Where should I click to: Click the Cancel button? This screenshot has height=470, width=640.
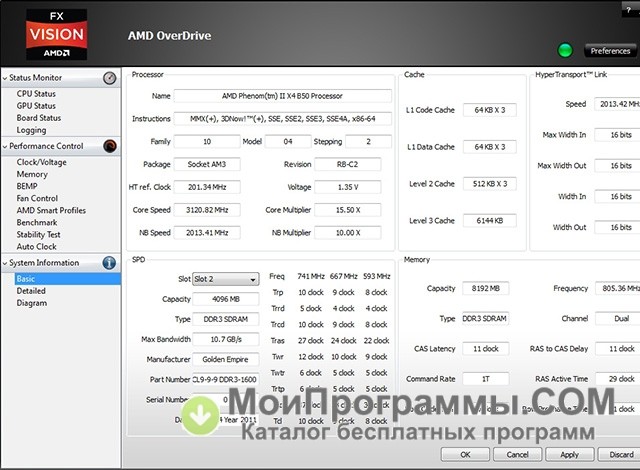click(517, 454)
